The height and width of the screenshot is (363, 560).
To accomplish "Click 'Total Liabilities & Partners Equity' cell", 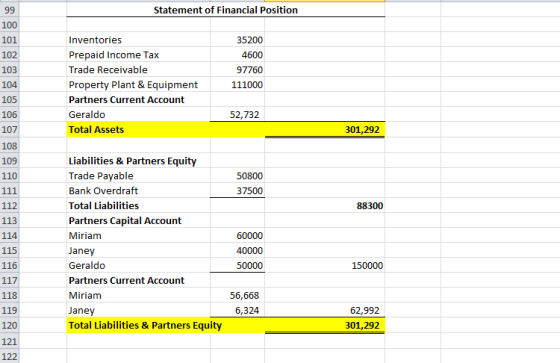I will 138,325.
